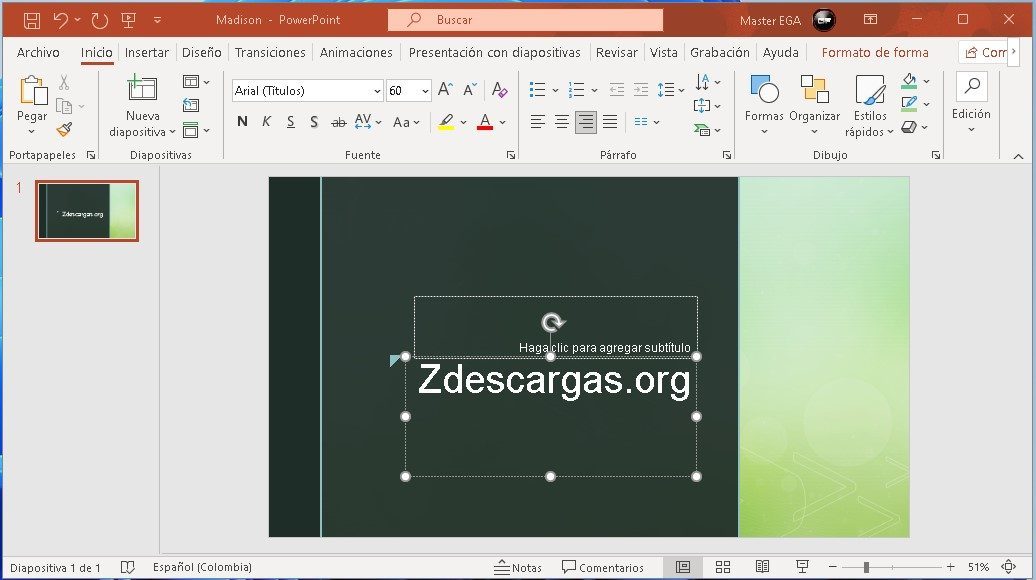1036x580 pixels.
Task: Clear all formatting icon
Action: 500,89
